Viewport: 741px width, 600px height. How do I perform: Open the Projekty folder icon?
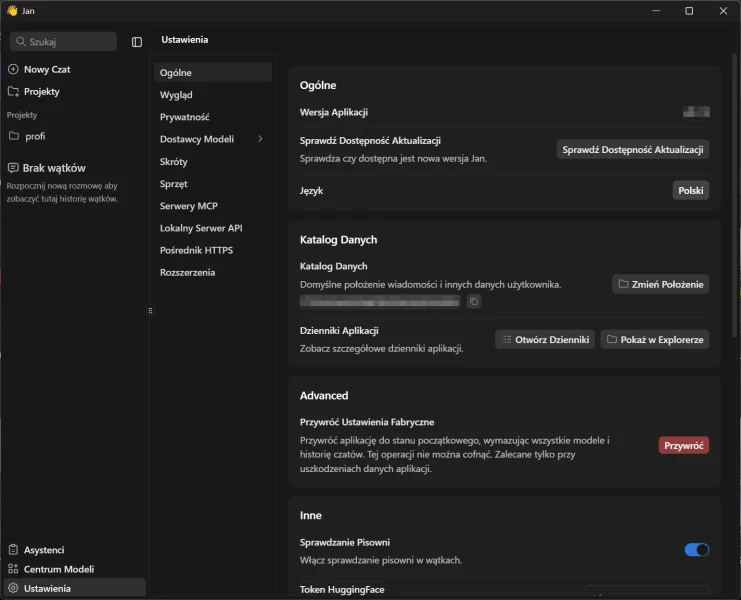point(13,91)
